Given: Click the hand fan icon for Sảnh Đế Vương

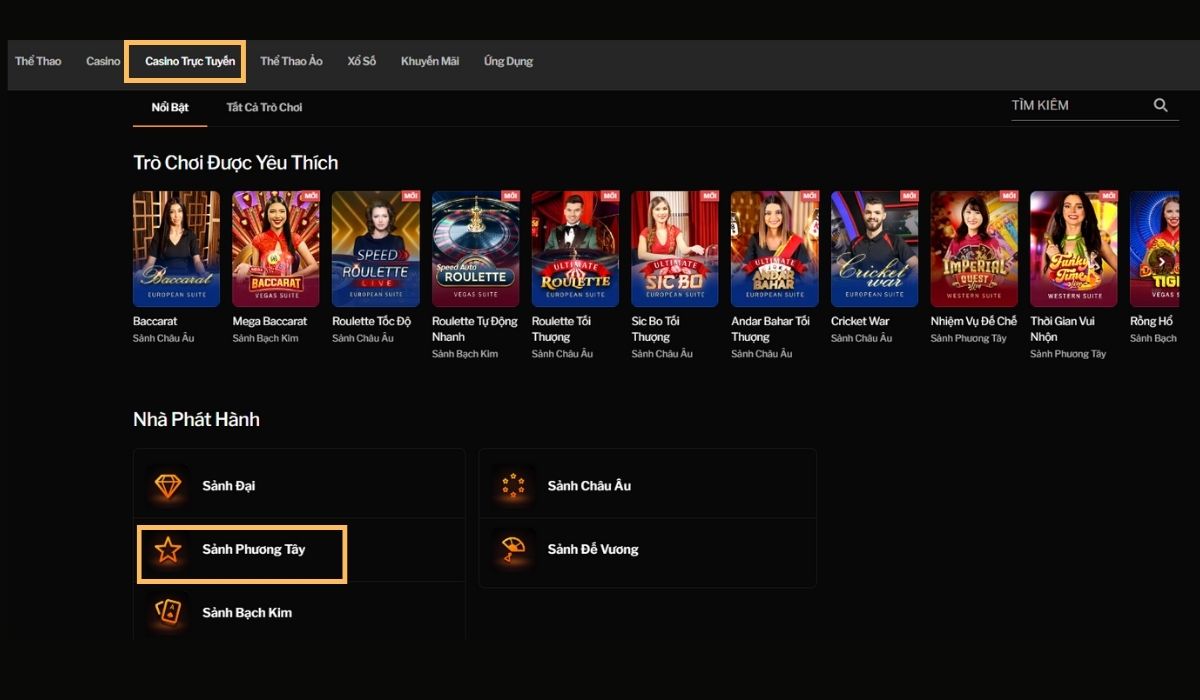Looking at the screenshot, I should point(513,549).
